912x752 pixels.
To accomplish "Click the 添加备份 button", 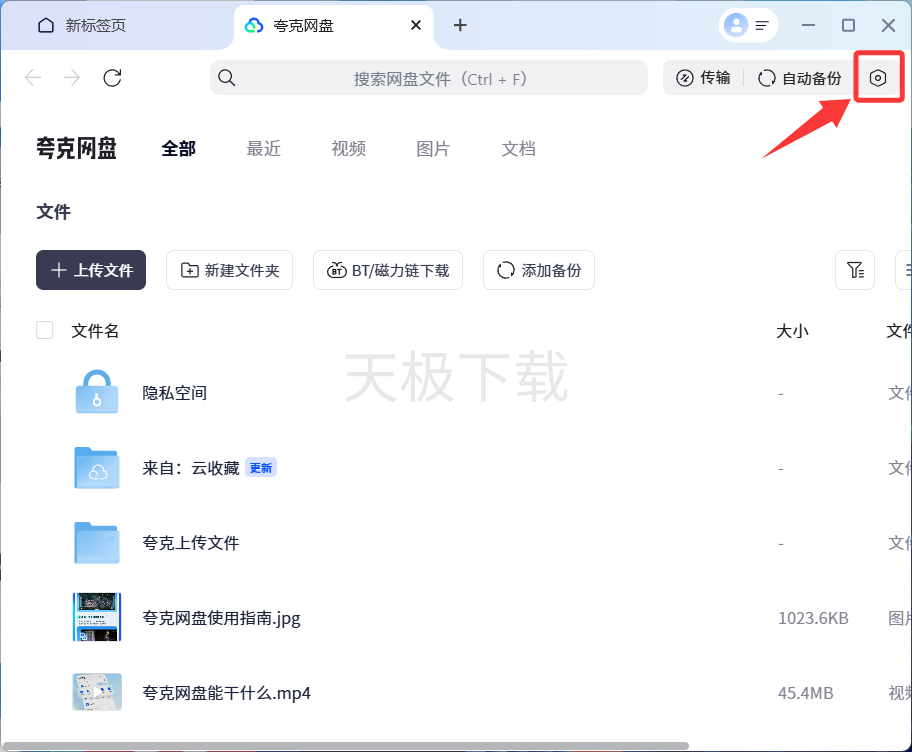I will click(x=539, y=270).
